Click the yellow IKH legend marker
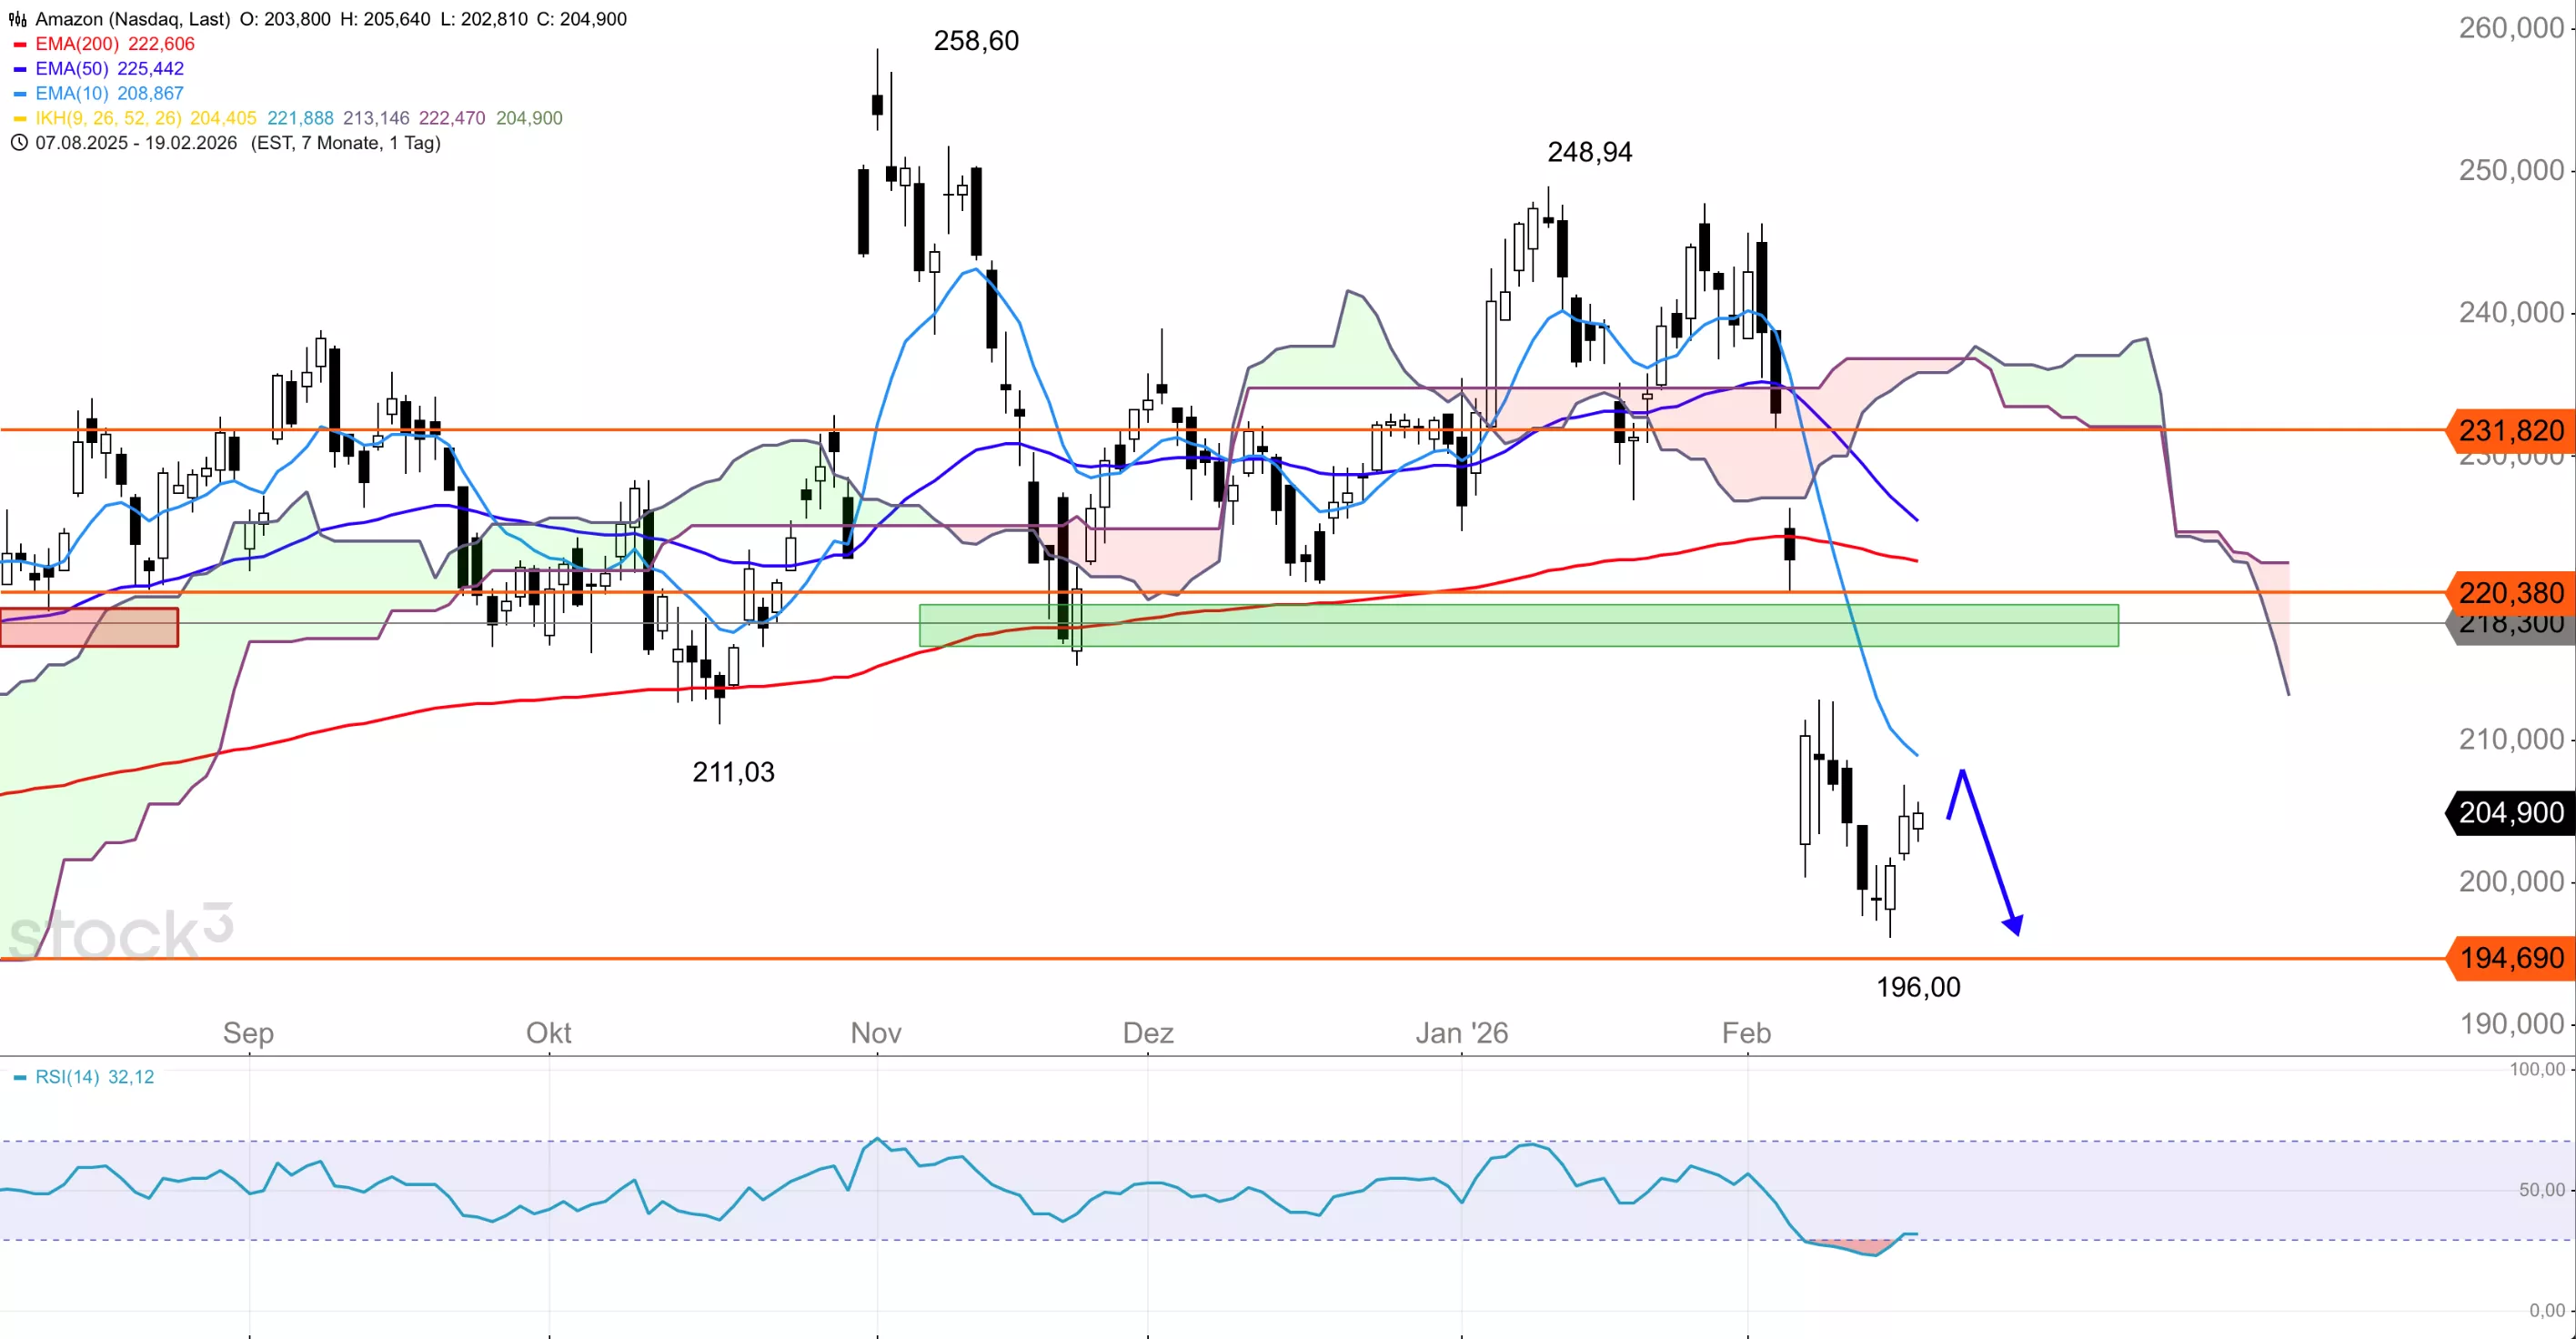This screenshot has width=2576, height=1339. point(19,118)
